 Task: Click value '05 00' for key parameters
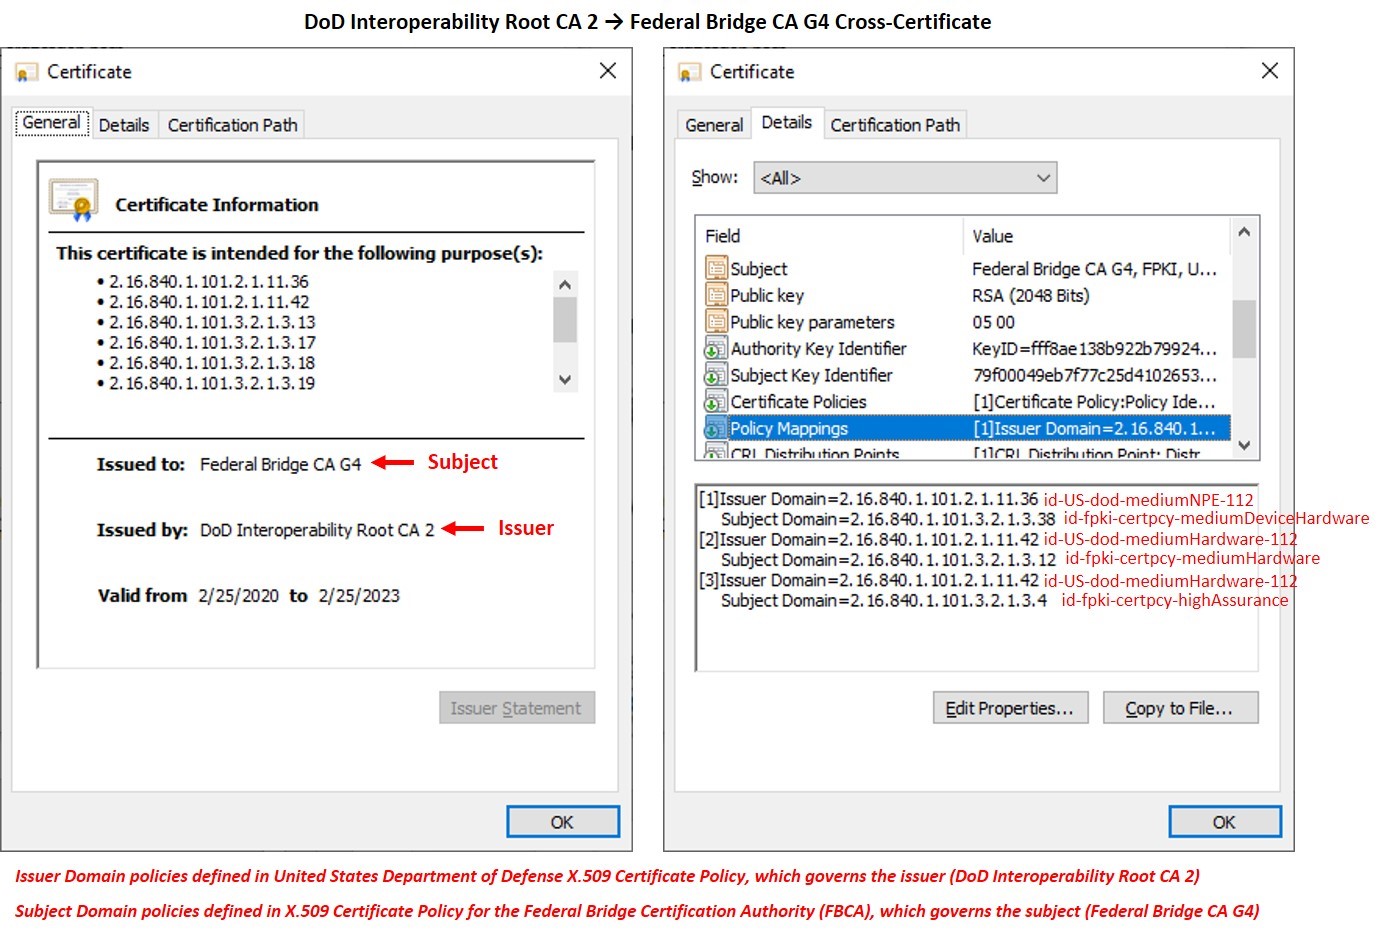pyautogui.click(x=993, y=322)
